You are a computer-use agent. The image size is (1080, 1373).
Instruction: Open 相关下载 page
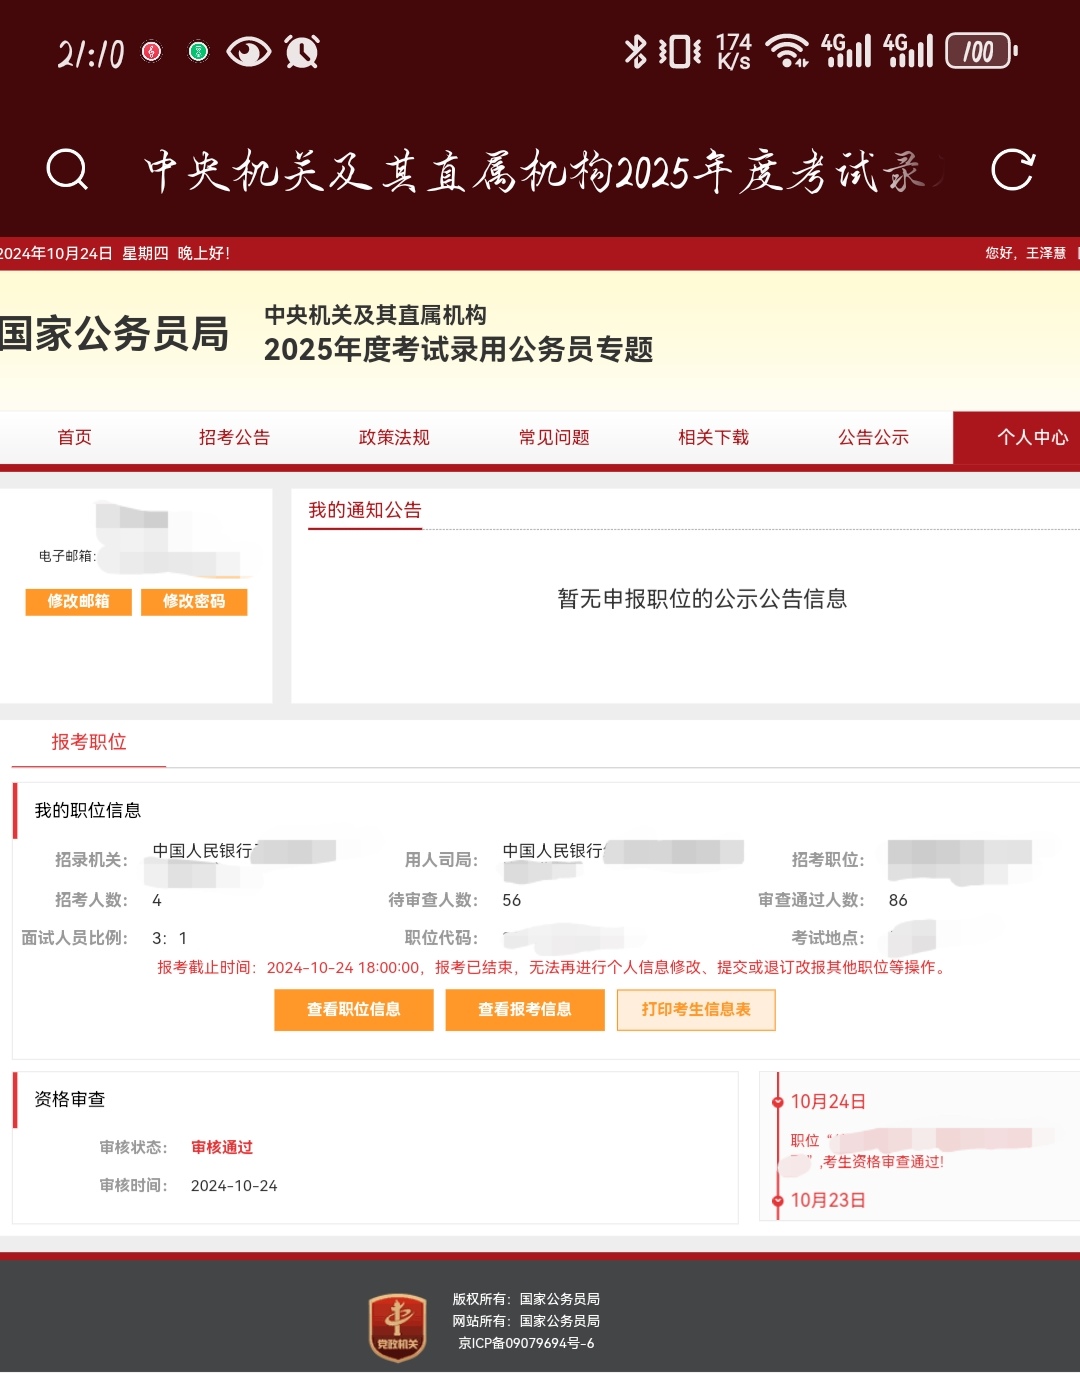coord(713,437)
